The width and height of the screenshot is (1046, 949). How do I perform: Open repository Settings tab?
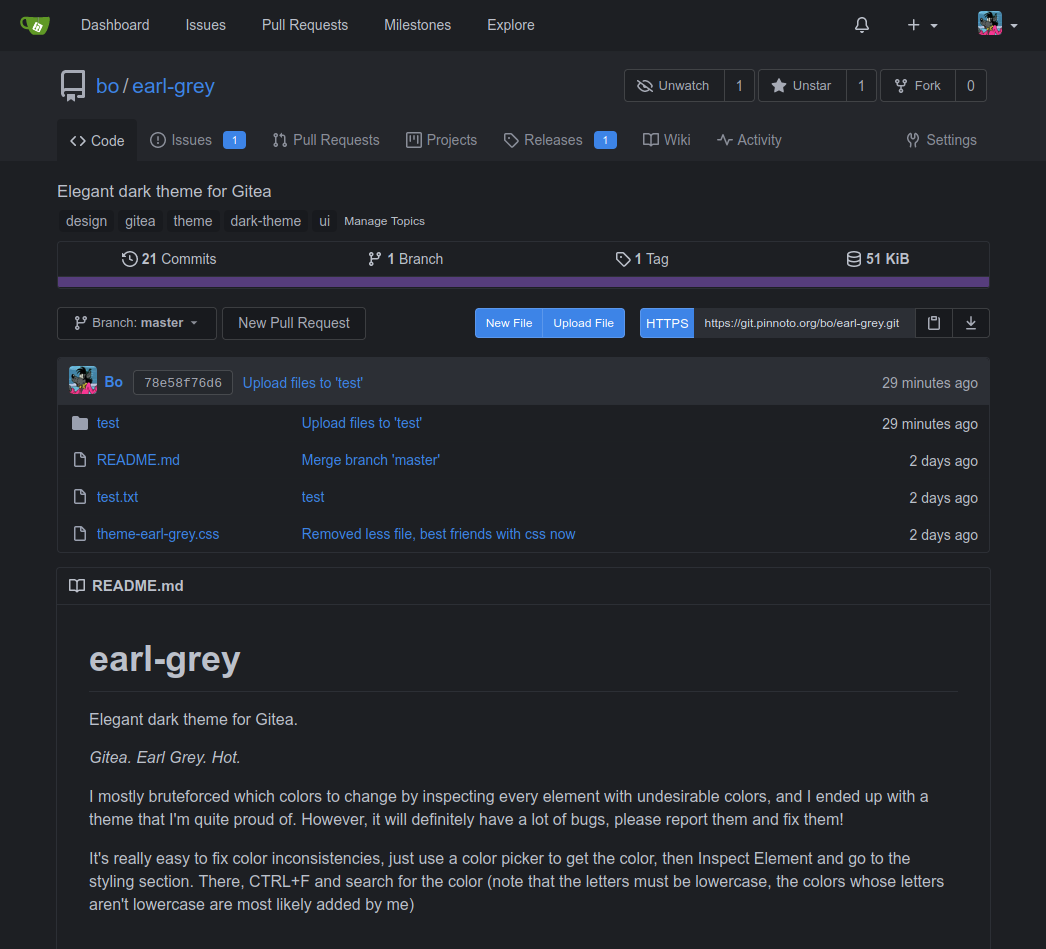[941, 140]
